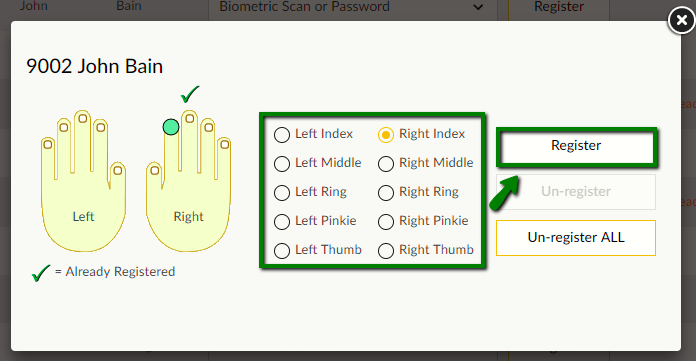Open the Biometric Scan or Password dropdown

click(x=352, y=7)
